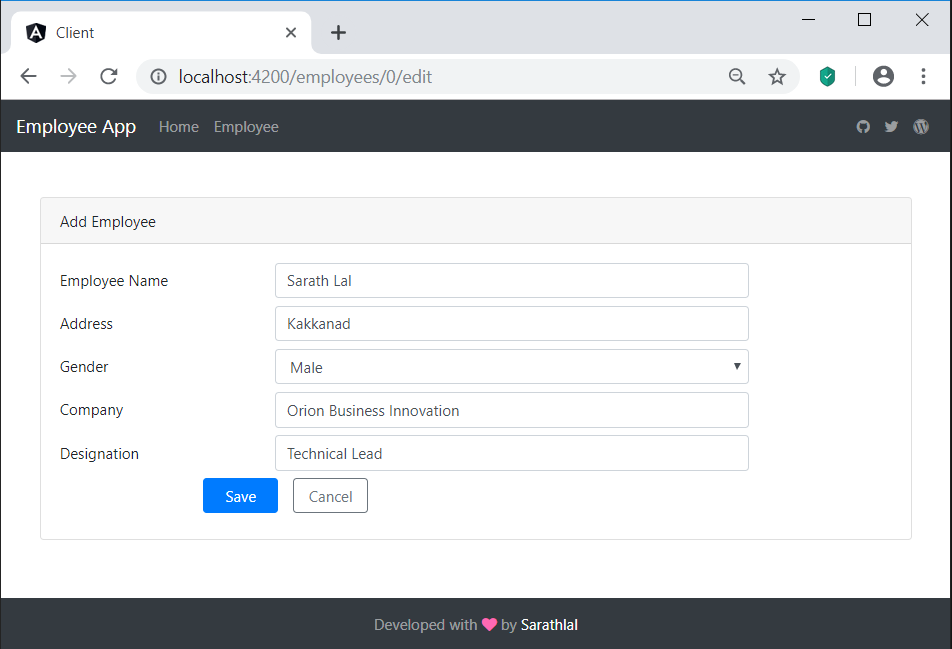Open the Twitter icon link in navbar

point(891,127)
